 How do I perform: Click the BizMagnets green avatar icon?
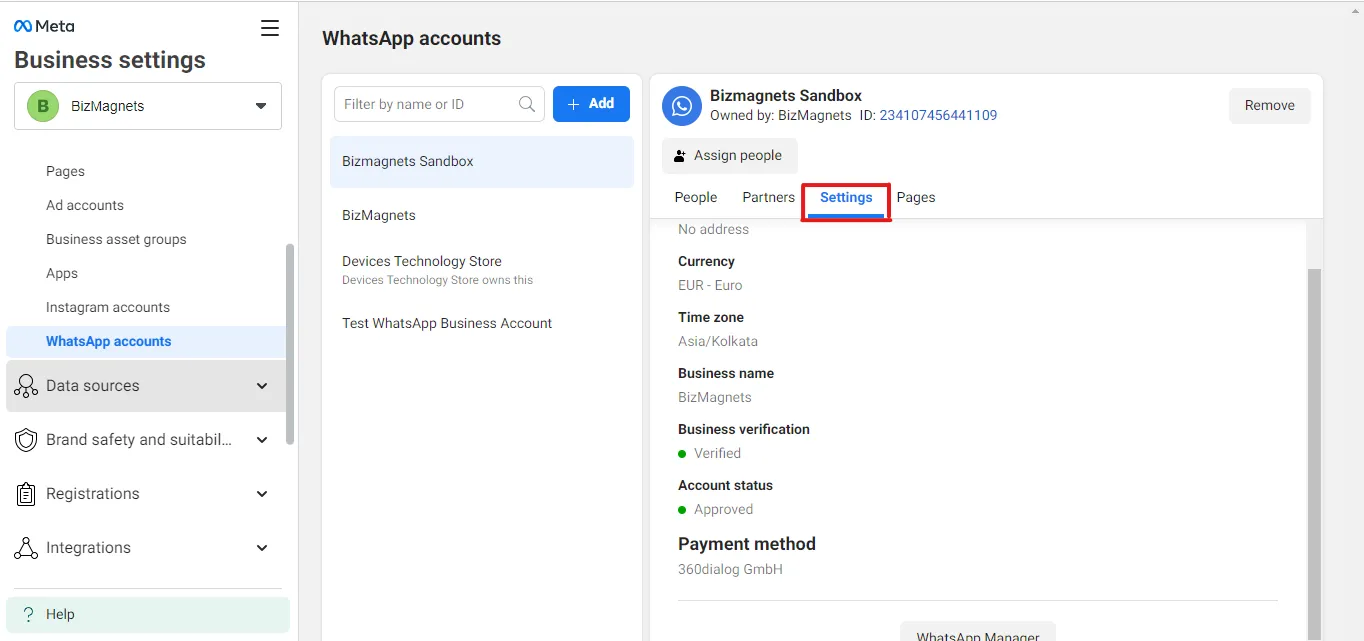pyautogui.click(x=42, y=106)
